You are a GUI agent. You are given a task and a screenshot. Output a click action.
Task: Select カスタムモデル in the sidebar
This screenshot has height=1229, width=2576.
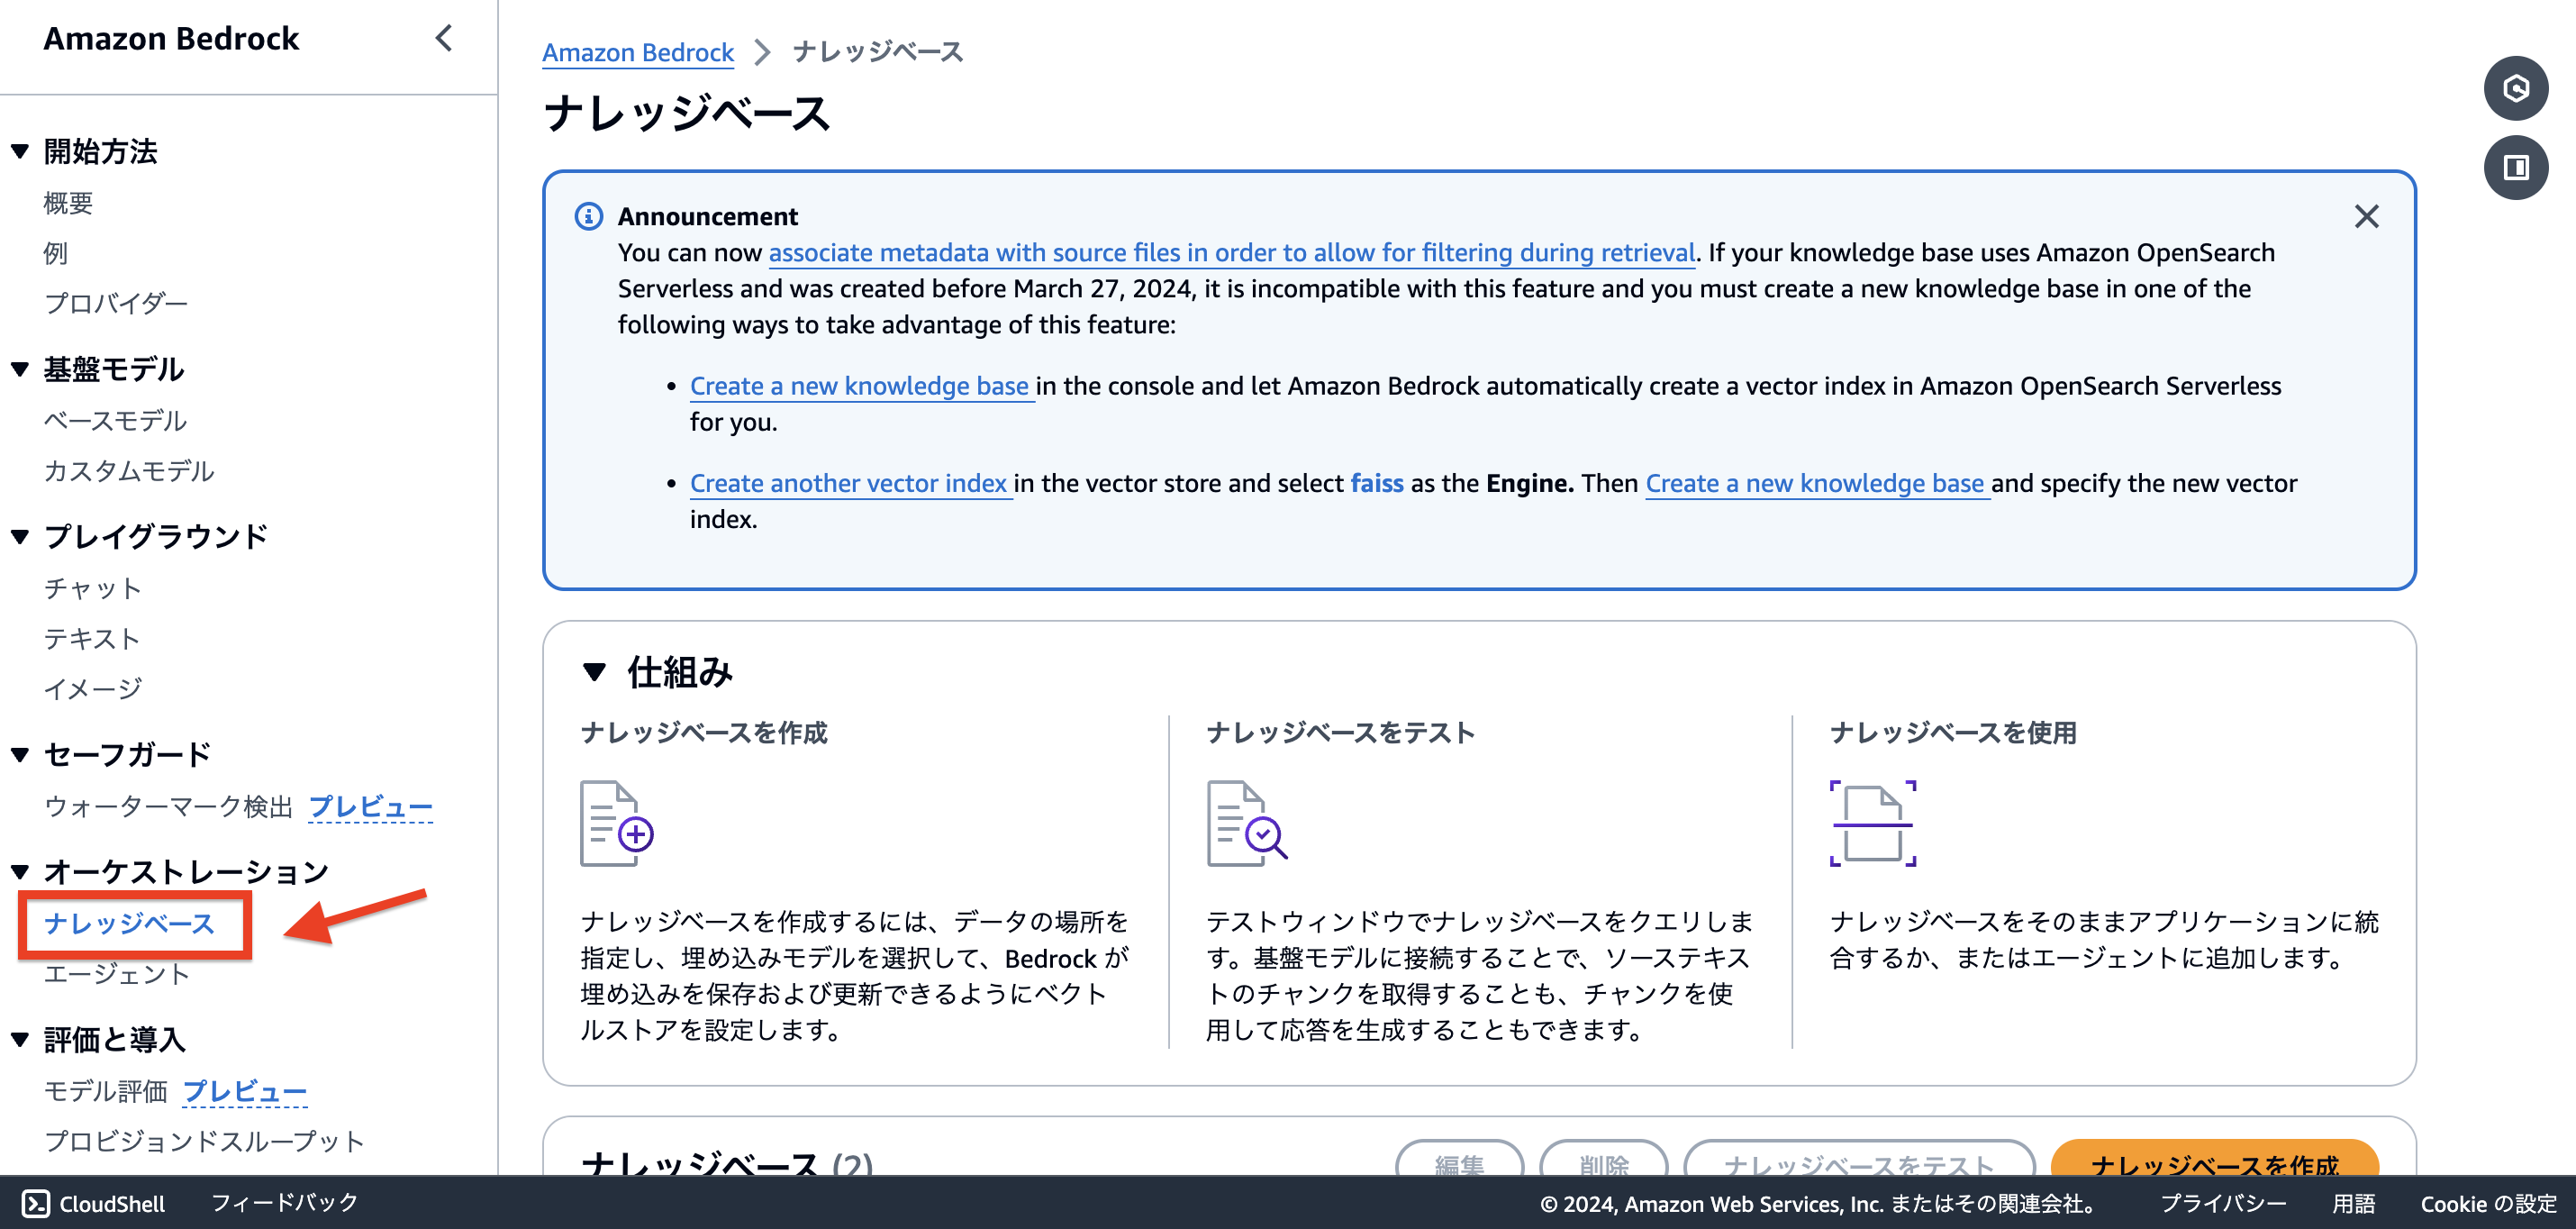tap(129, 470)
